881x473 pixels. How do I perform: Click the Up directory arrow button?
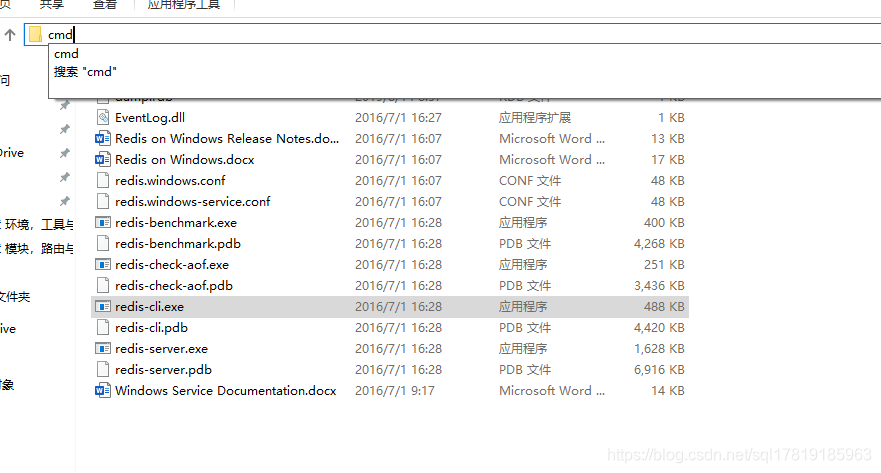coord(10,35)
